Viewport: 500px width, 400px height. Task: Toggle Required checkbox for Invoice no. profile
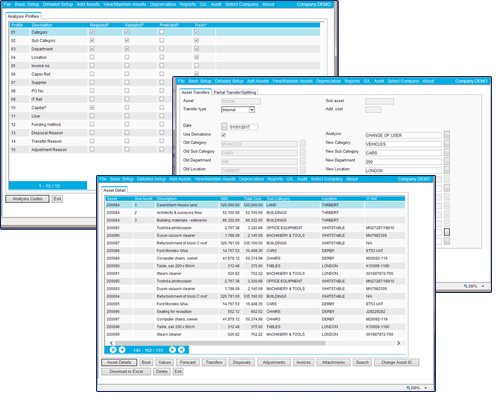[x=92, y=66]
